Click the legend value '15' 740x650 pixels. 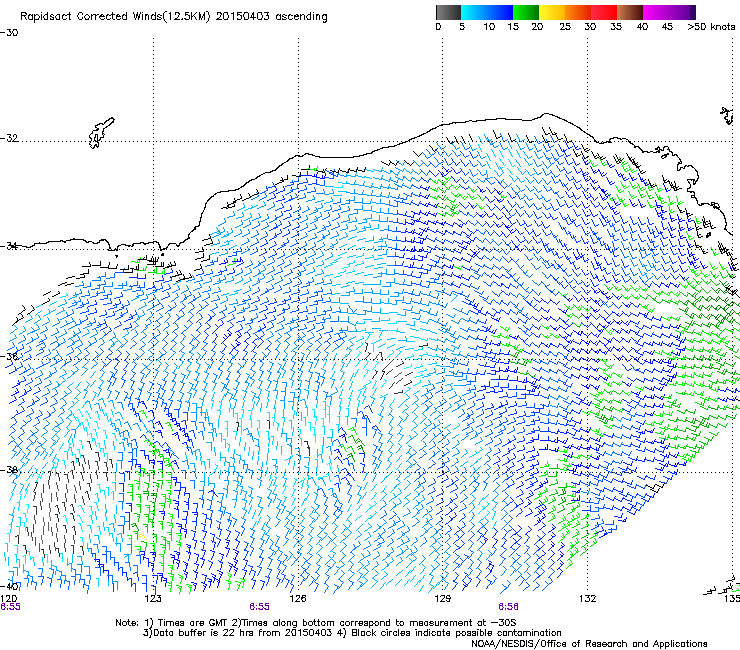(513, 27)
